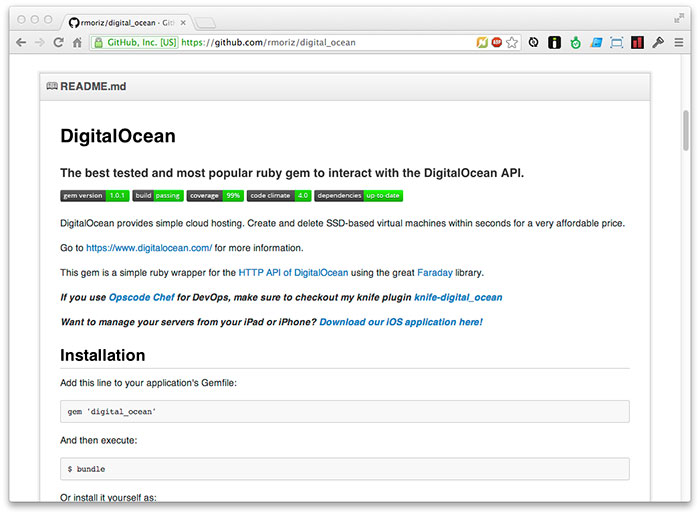The image size is (700, 515).
Task: Close the rmoriz/digital_ocean tab
Action: 183,23
